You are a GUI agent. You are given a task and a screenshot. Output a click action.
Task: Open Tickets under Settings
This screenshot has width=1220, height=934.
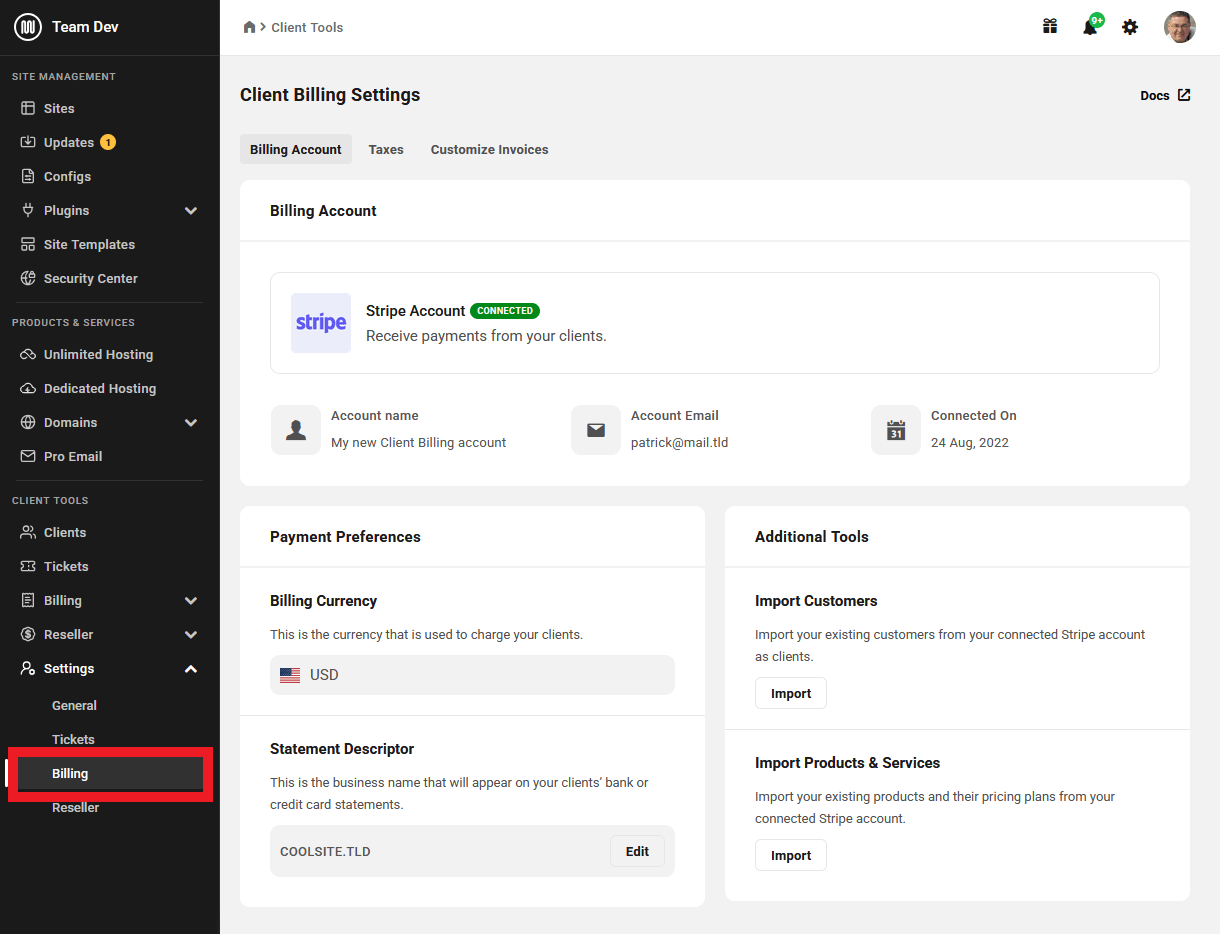[x=73, y=739]
